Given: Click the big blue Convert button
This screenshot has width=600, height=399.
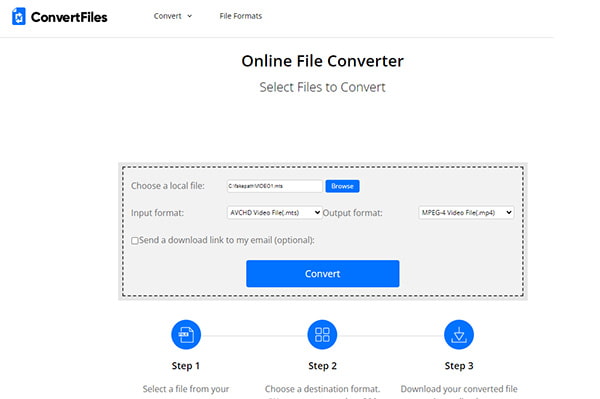Looking at the screenshot, I should pyautogui.click(x=323, y=274).
